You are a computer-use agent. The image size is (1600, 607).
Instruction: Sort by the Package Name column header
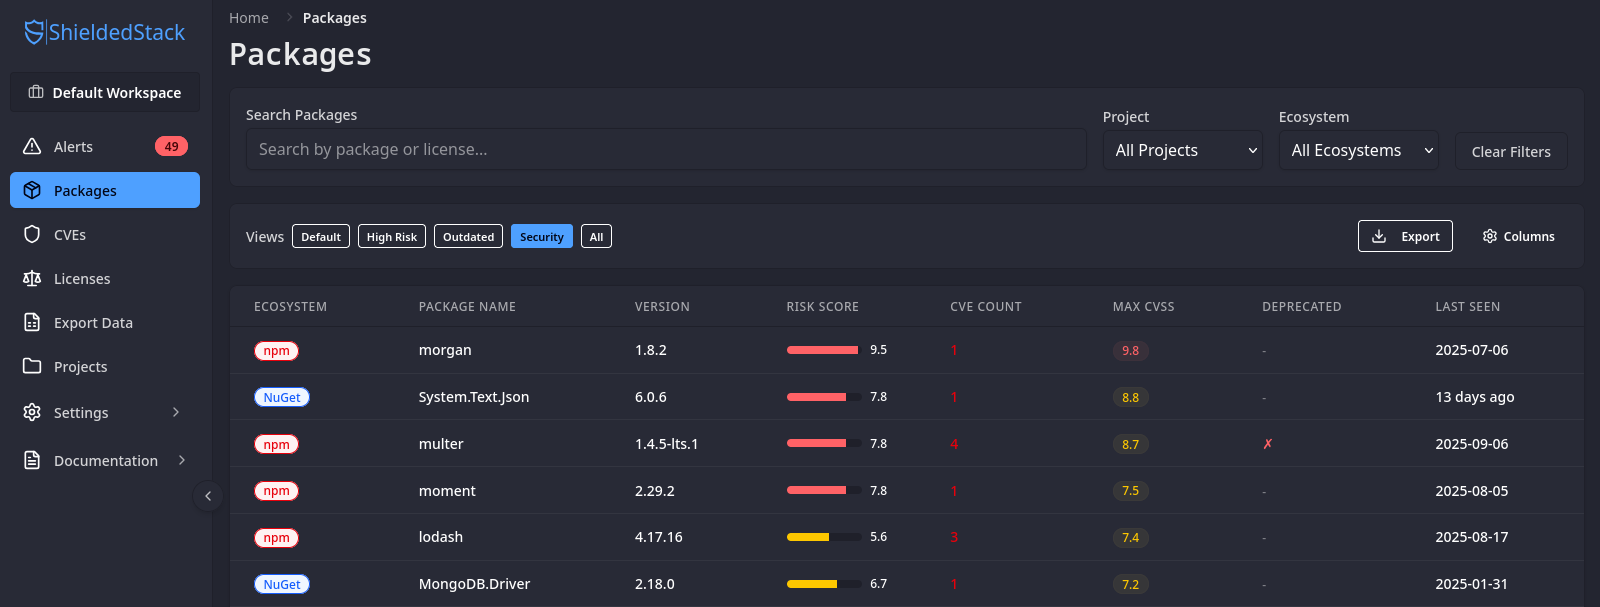[x=467, y=307]
